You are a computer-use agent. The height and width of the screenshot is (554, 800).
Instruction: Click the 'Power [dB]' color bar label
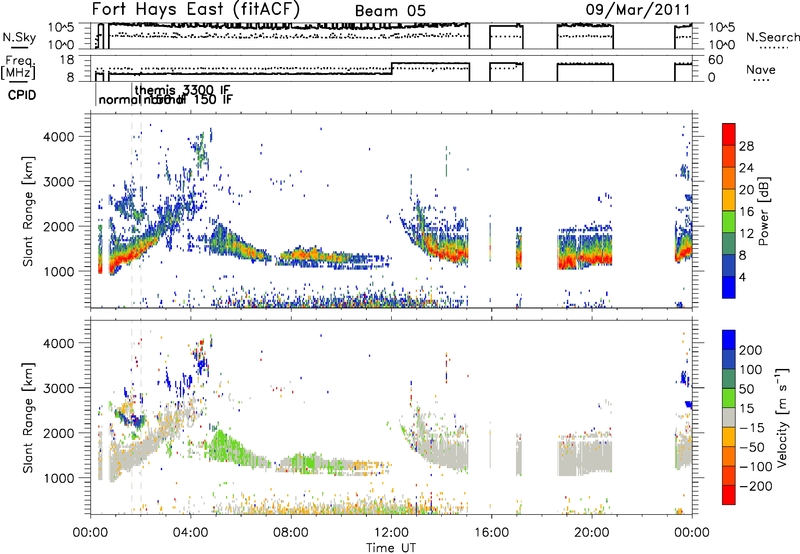(x=764, y=211)
